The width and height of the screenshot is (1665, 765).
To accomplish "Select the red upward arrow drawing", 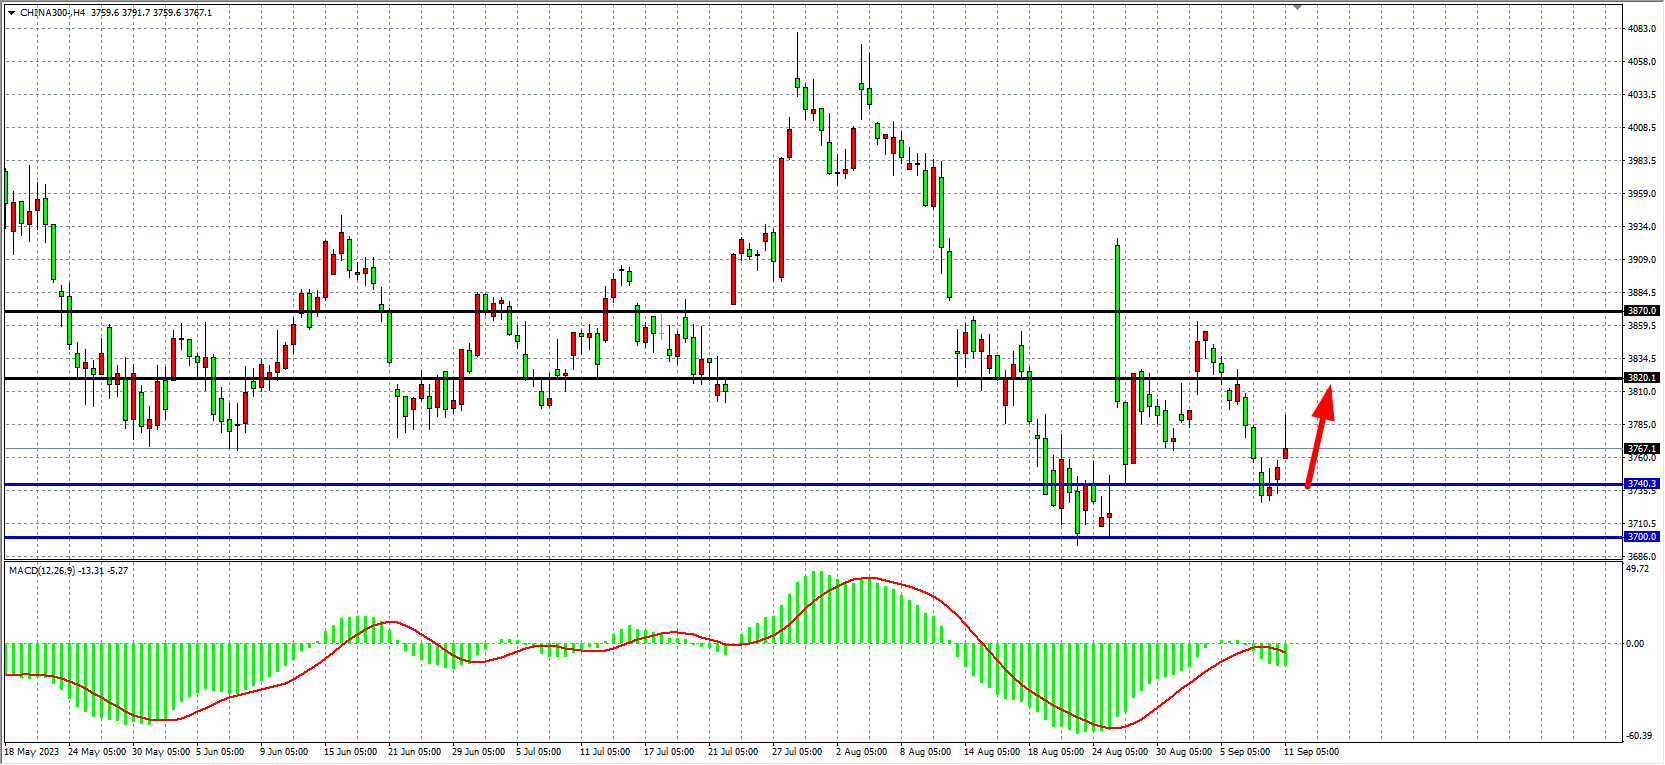I will pos(1320,436).
